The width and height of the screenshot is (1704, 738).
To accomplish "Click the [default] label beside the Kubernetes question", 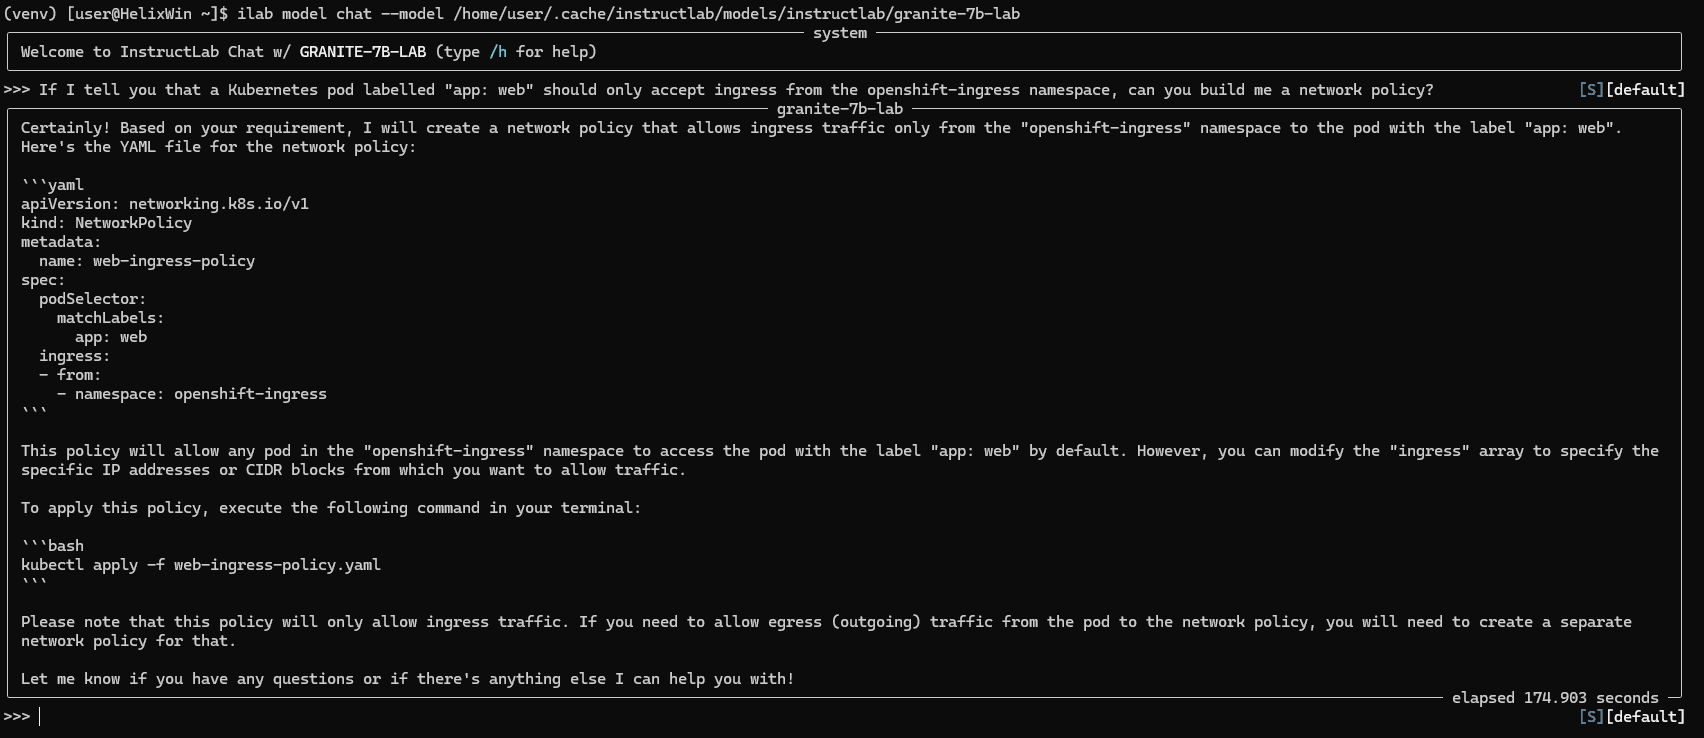I will click(1645, 90).
